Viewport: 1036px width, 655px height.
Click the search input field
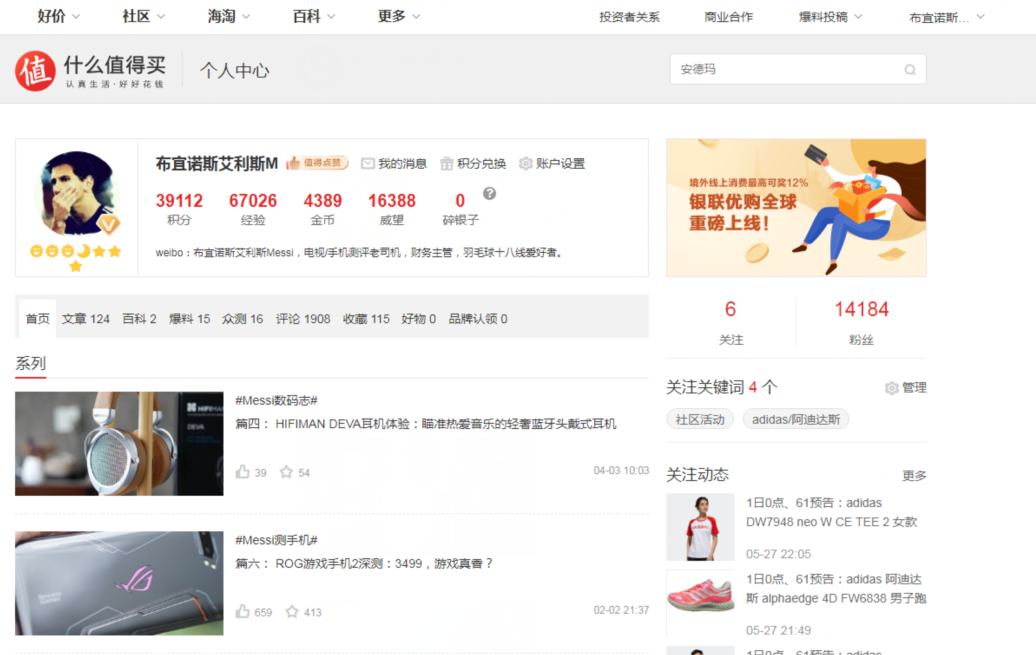point(798,69)
